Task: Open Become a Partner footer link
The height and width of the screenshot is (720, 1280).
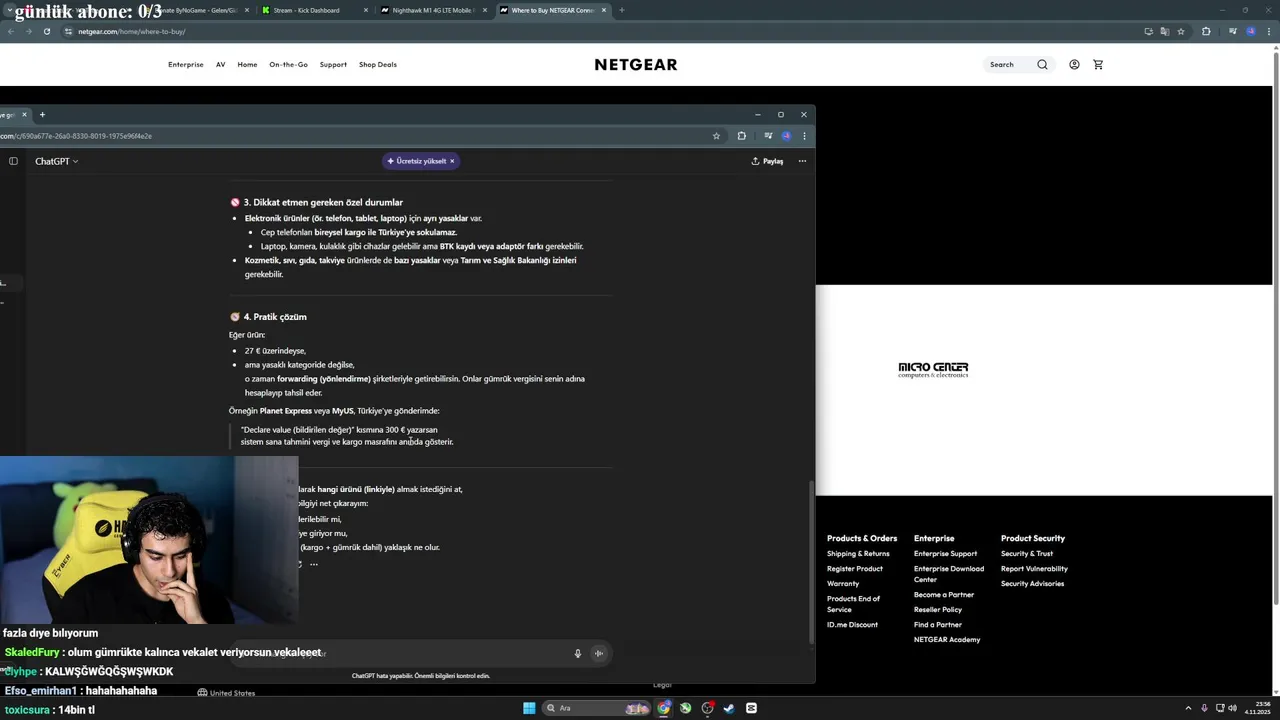Action: pos(944,595)
